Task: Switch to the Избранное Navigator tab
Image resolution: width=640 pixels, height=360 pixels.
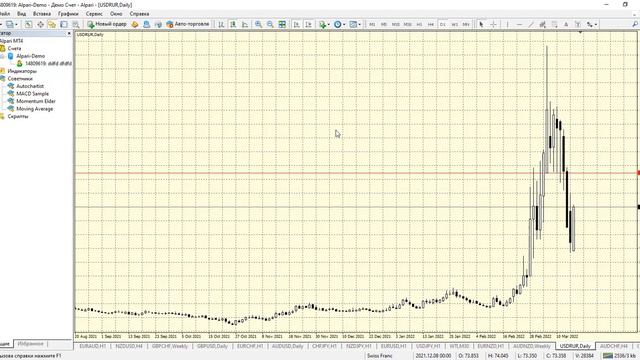Action: pos(30,344)
